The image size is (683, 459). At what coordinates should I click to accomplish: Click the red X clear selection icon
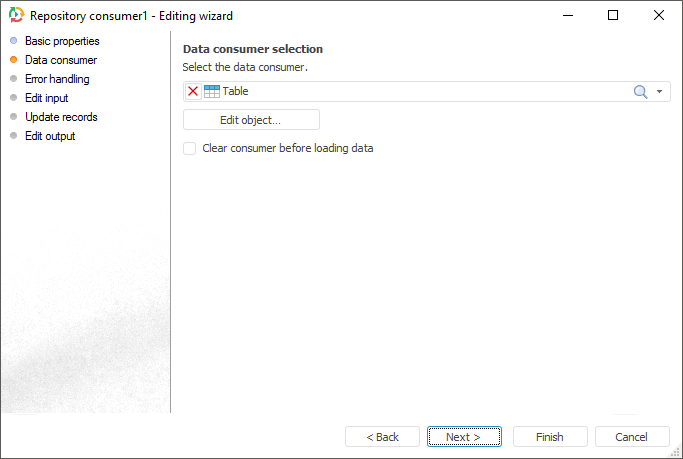(193, 91)
